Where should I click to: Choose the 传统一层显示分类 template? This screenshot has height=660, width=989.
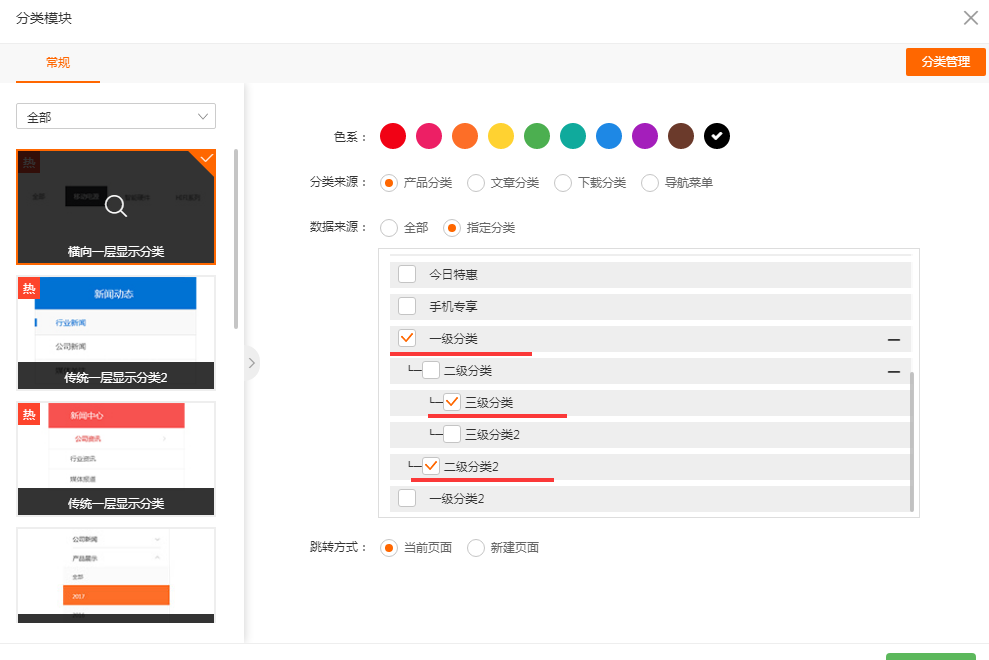(116, 459)
